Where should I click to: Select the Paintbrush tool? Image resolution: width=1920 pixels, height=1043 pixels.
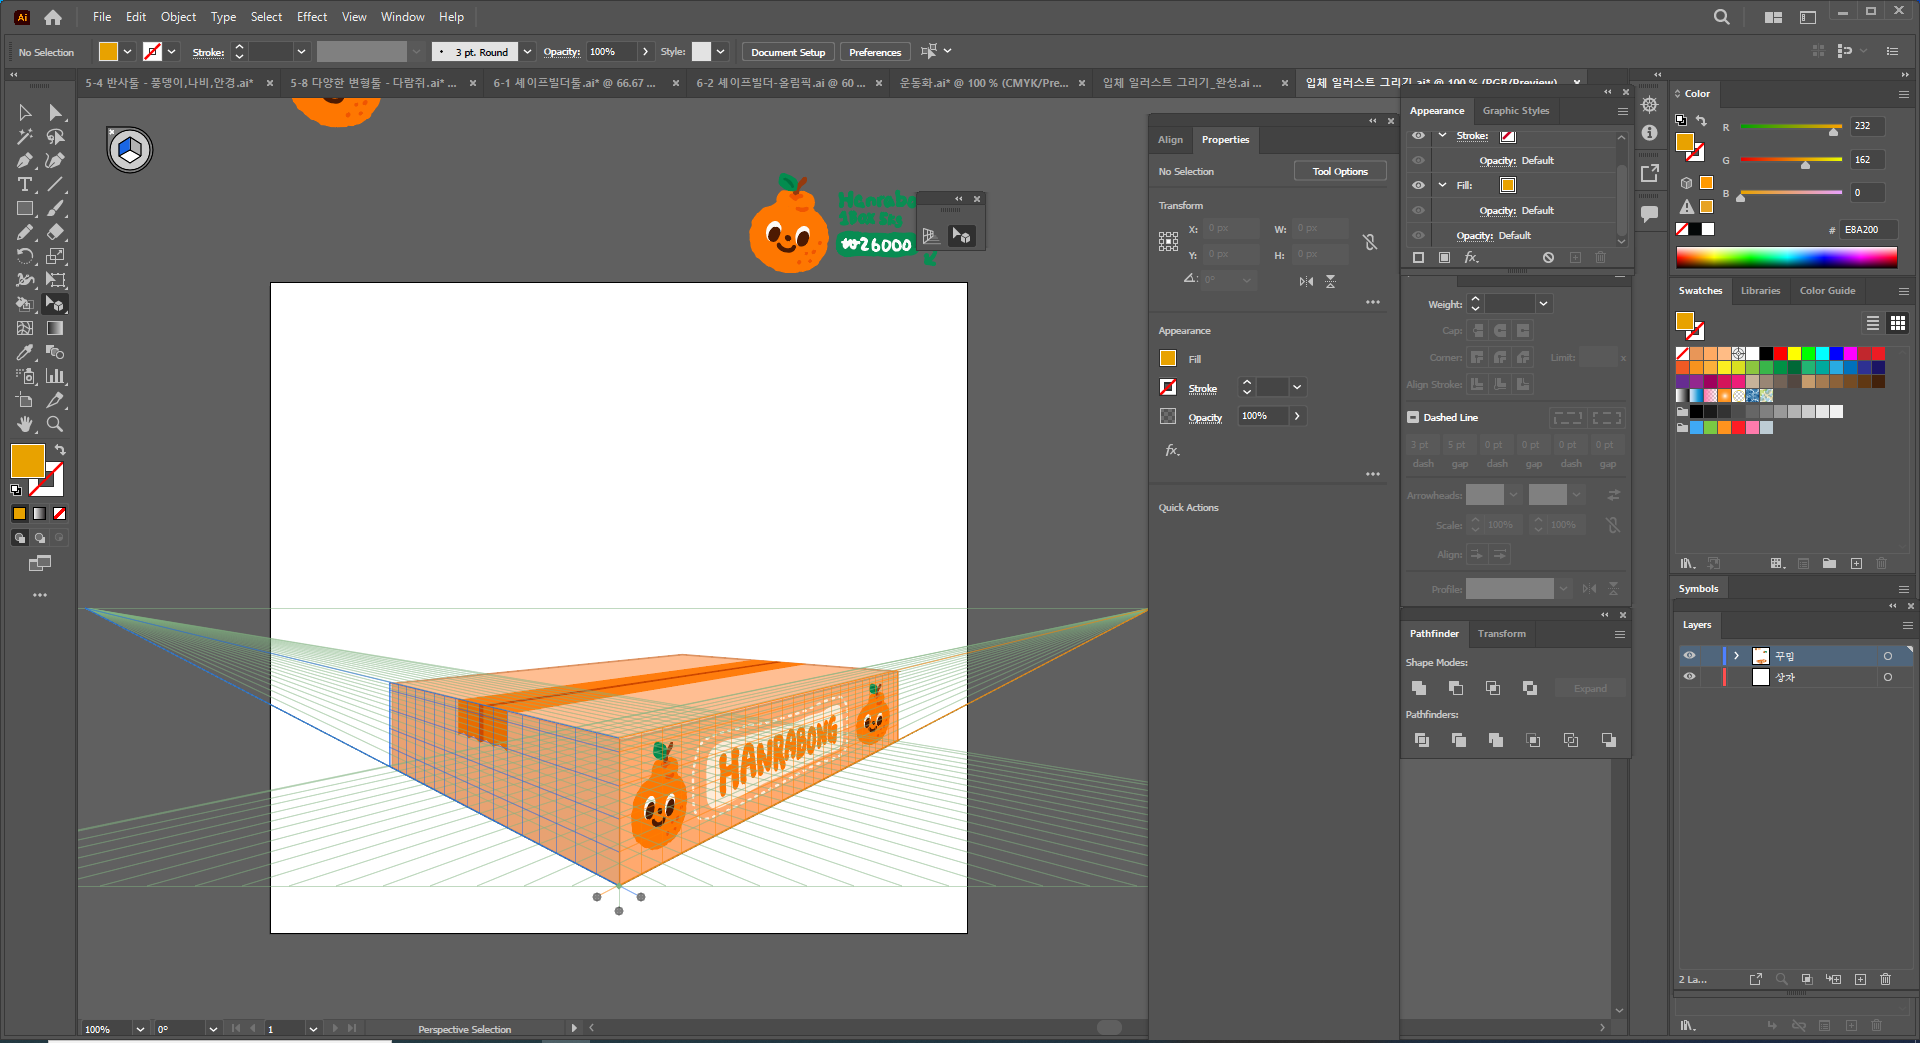click(x=56, y=209)
